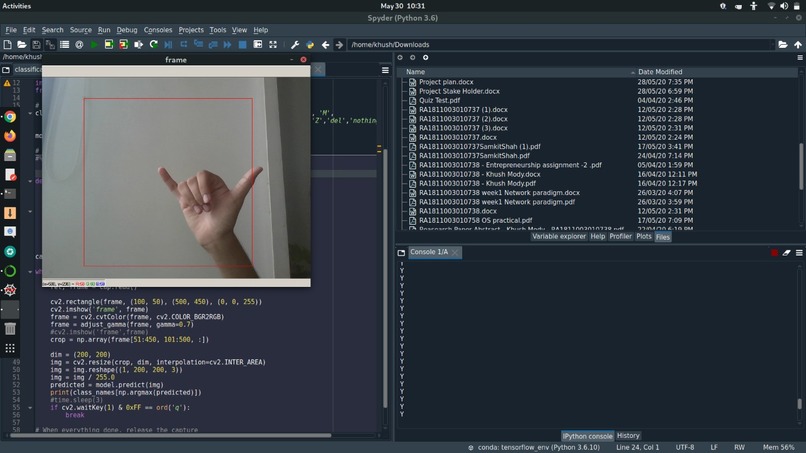Maximize the current pane
This screenshot has width=806, height=453.
point(258,45)
